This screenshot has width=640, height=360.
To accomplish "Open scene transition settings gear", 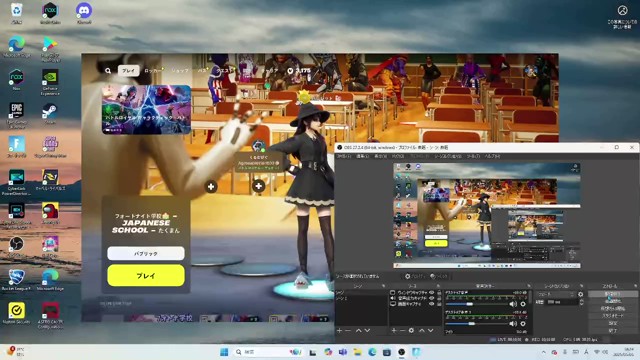I will click(x=581, y=294).
